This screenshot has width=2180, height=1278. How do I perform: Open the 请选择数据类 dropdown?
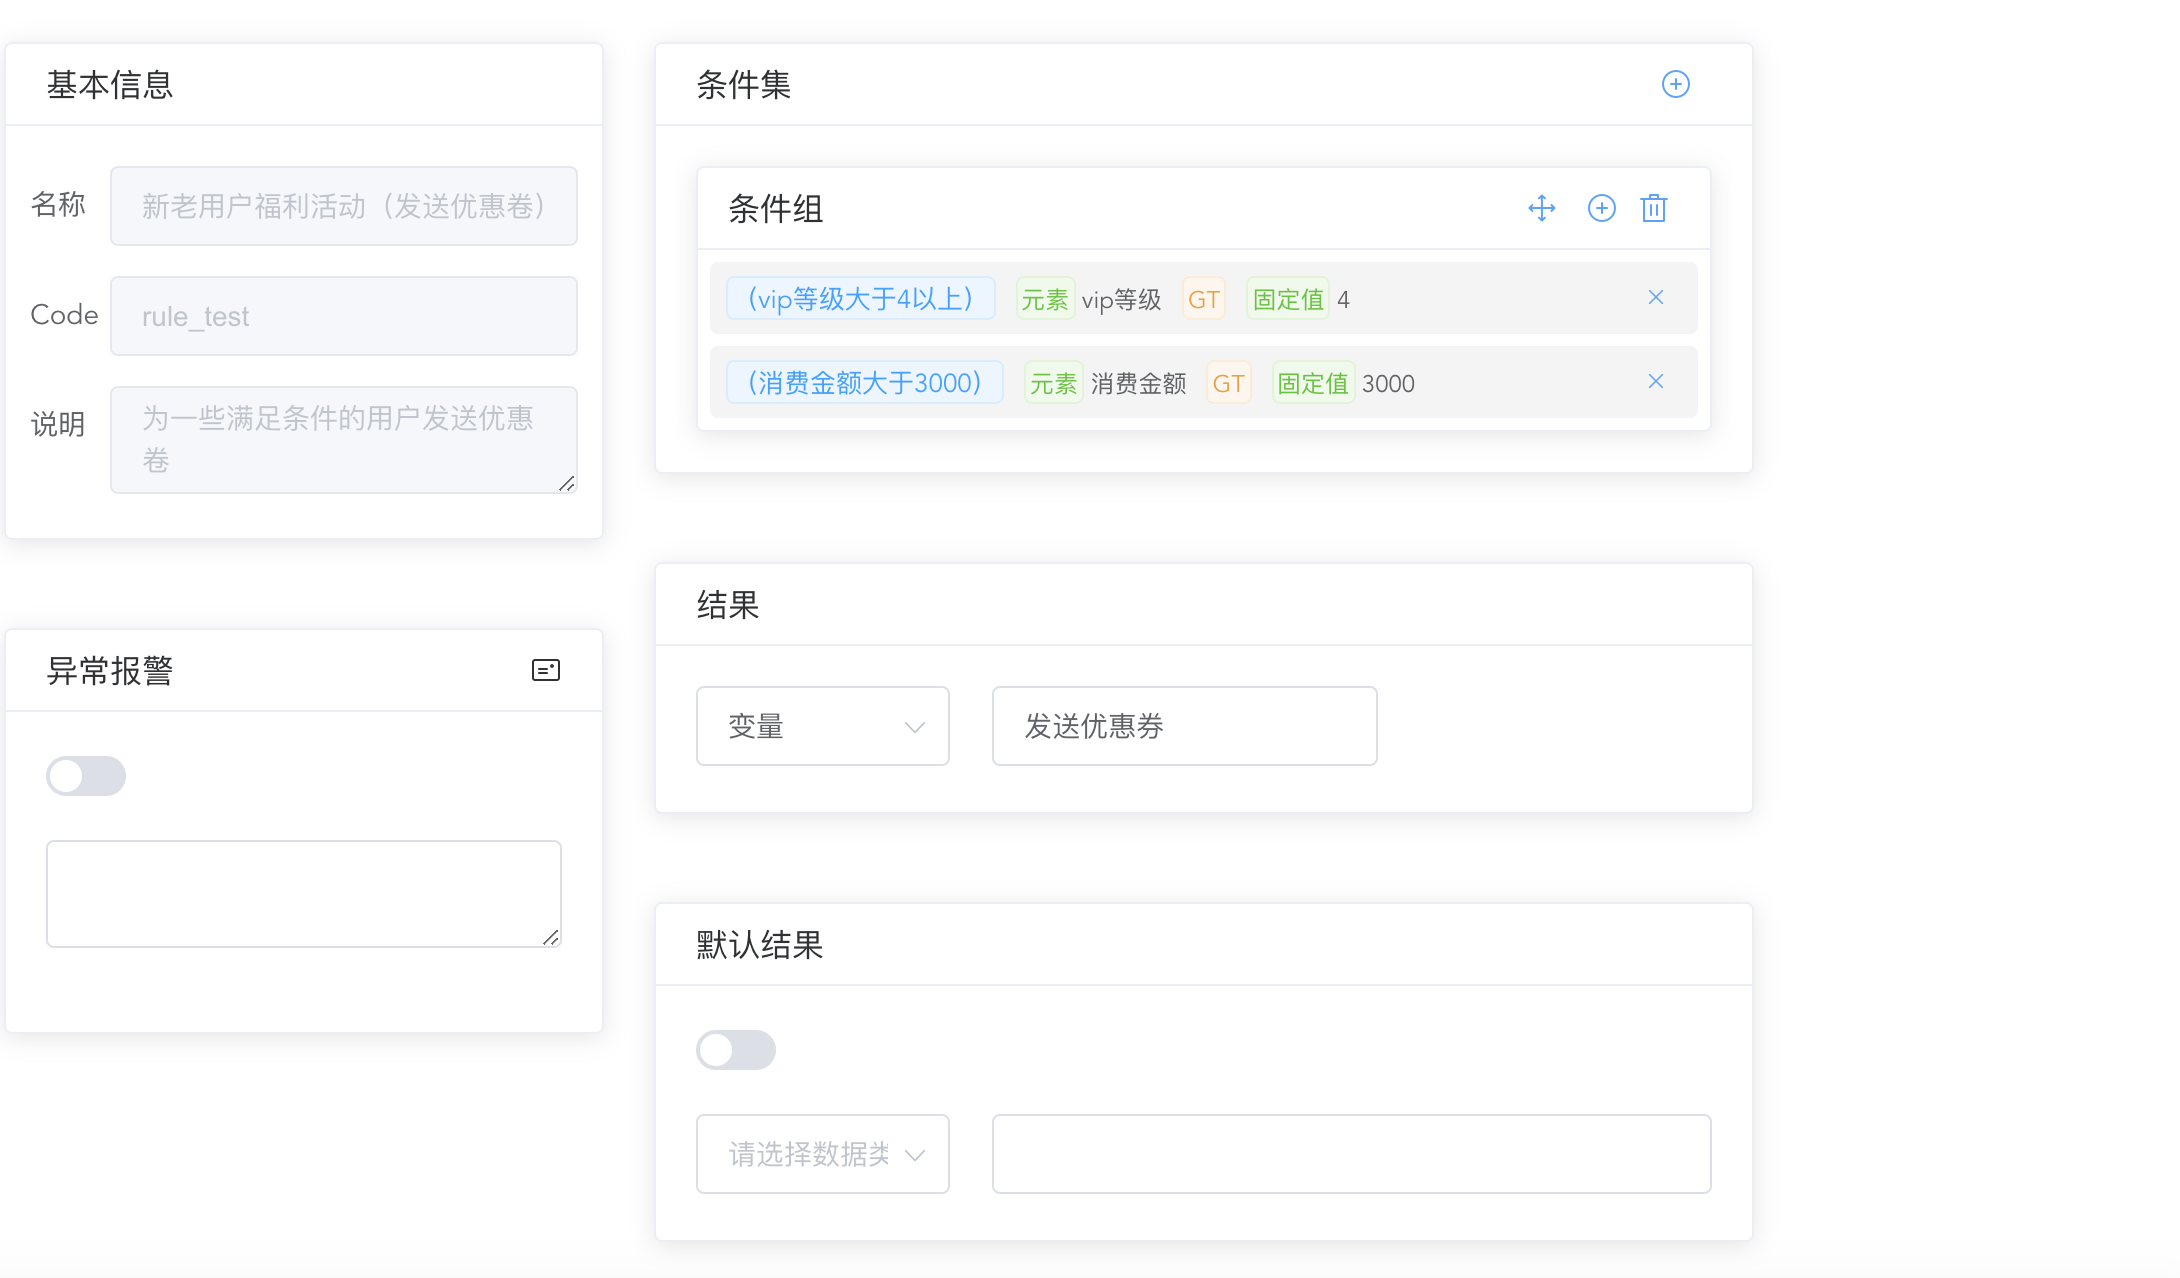pyautogui.click(x=822, y=1153)
